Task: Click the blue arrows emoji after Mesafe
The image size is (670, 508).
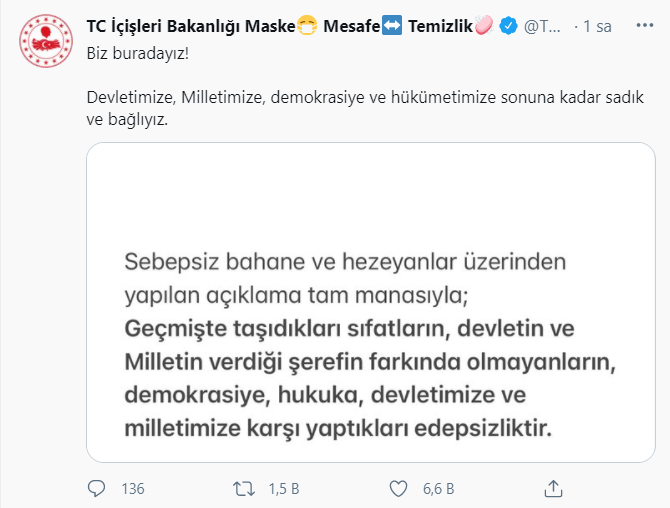Action: pyautogui.click(x=392, y=25)
